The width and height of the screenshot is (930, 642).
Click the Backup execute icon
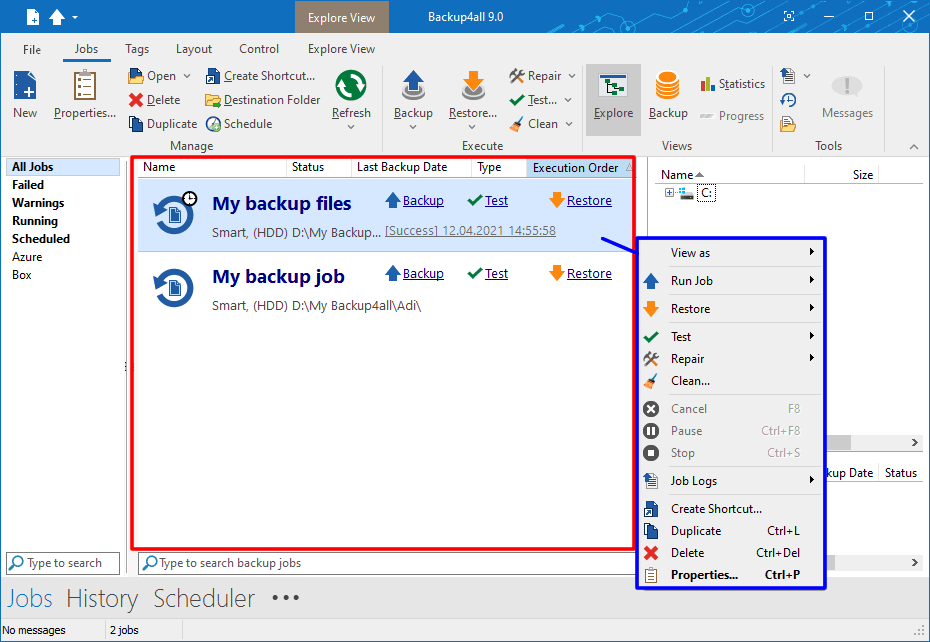[x=413, y=85]
